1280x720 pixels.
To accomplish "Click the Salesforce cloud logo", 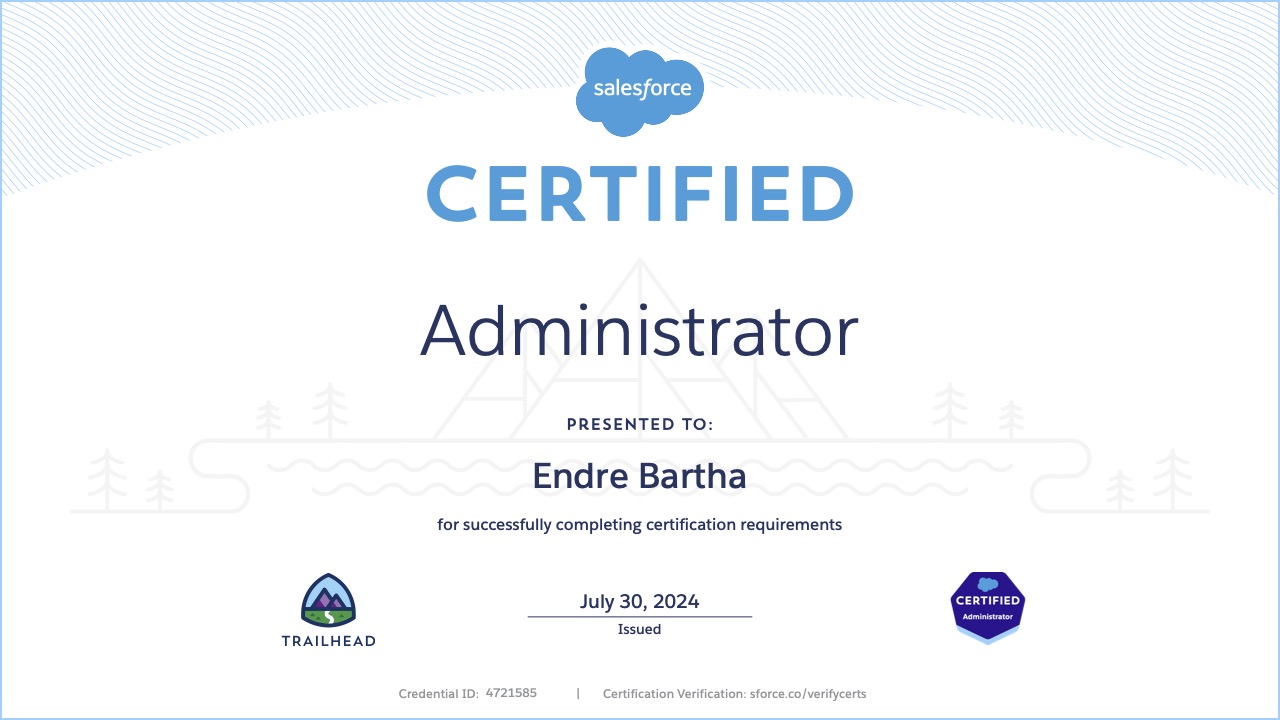I will click(x=640, y=90).
